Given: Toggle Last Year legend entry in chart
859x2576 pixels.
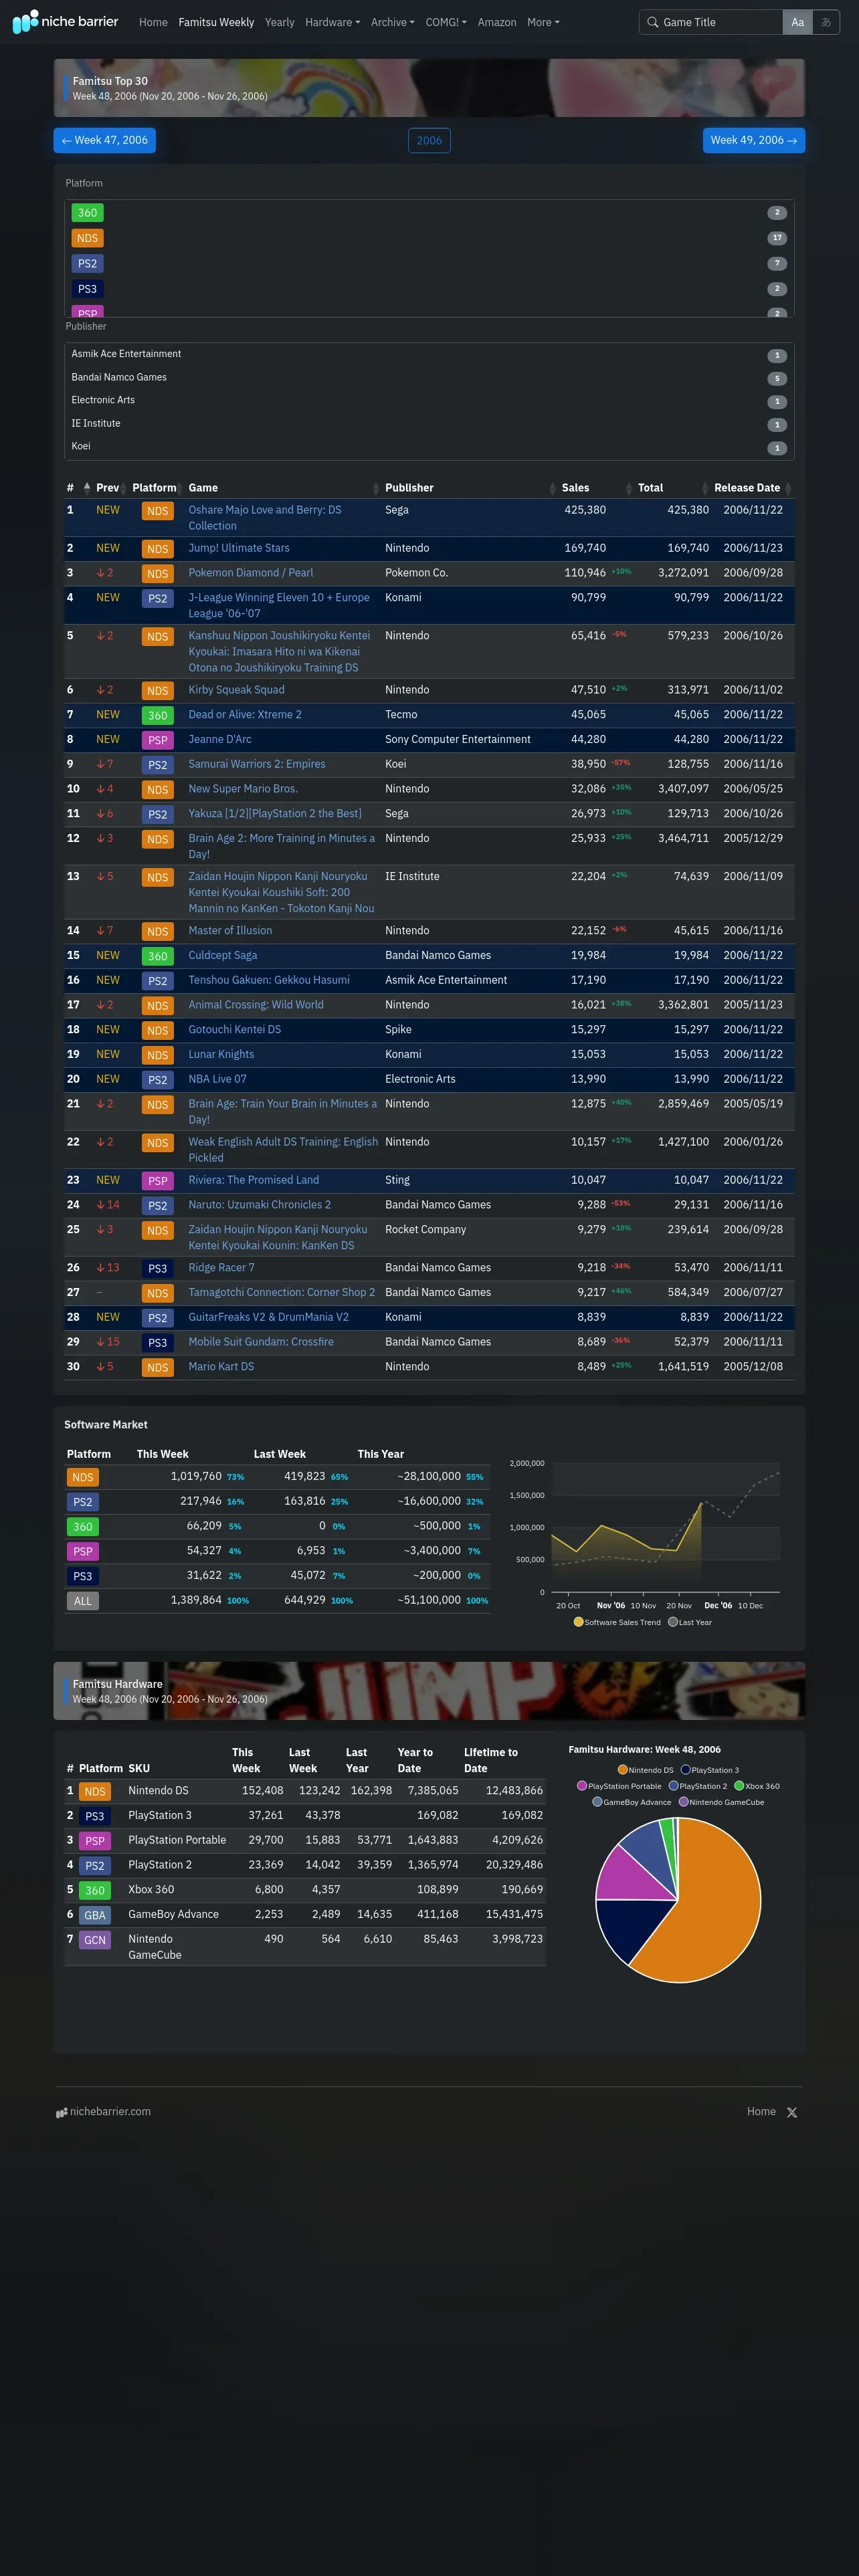Looking at the screenshot, I should [690, 1622].
